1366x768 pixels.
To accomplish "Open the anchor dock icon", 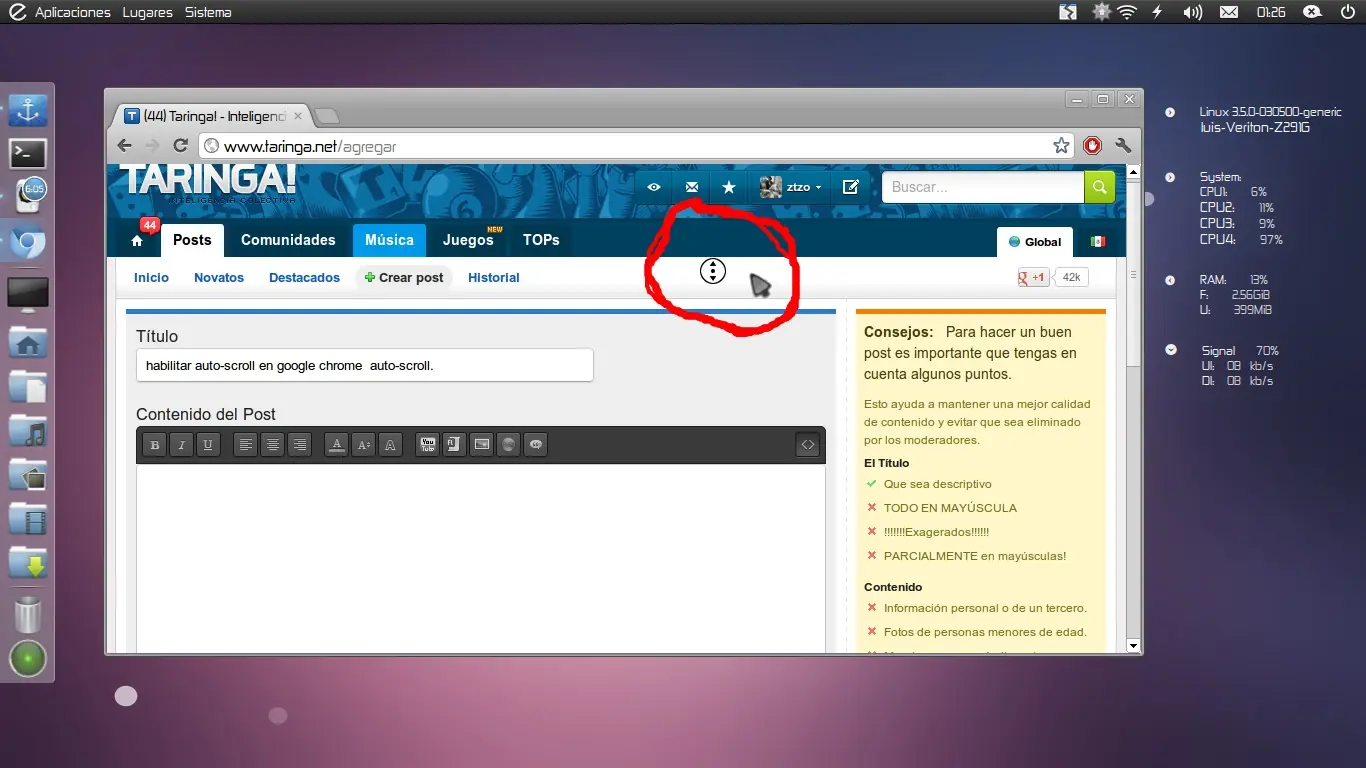I will (28, 109).
